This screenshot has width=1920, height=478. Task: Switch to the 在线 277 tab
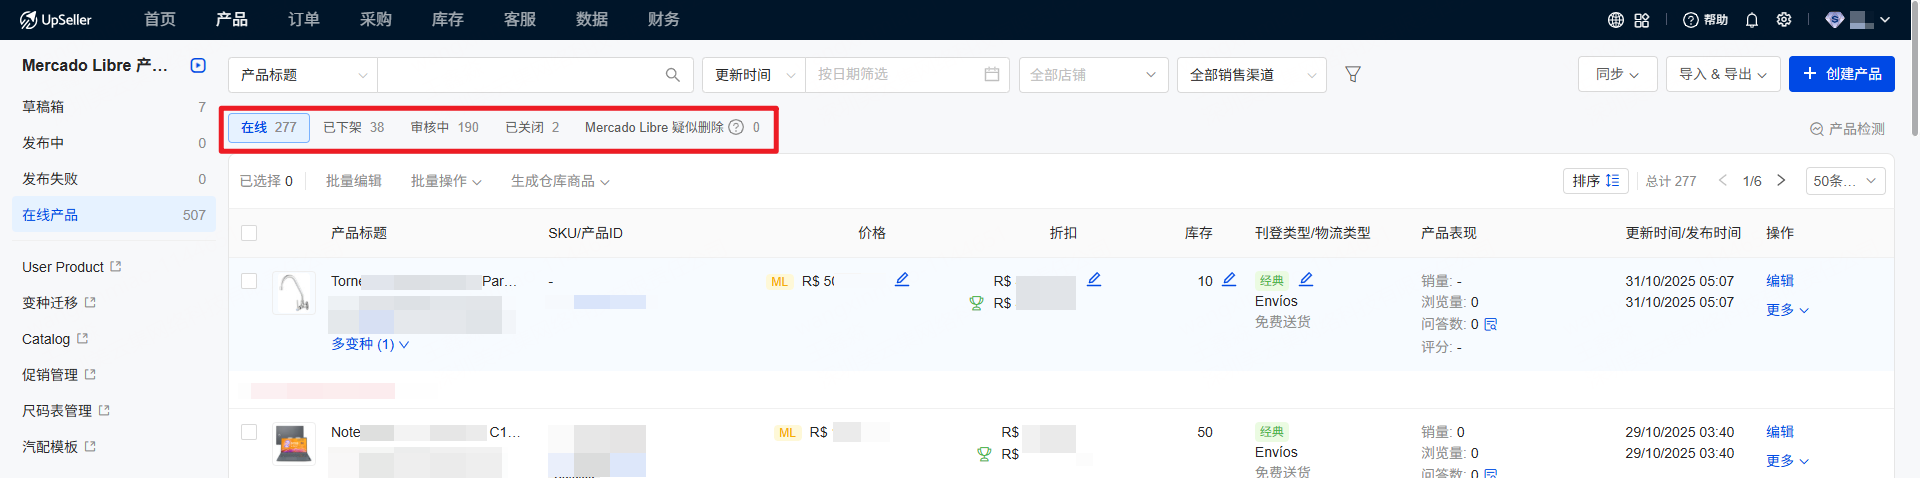tap(269, 127)
